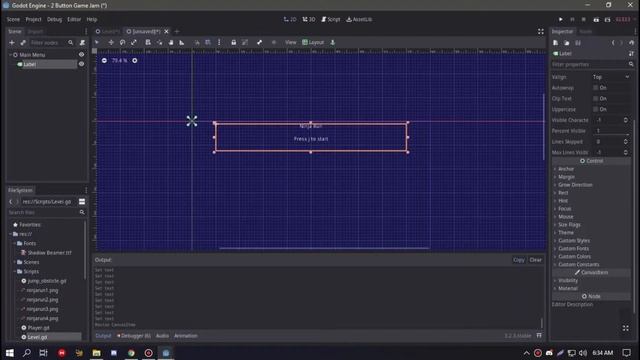Open the Valign dropdown set to Top
The width and height of the screenshot is (640, 360).
[x=611, y=77]
